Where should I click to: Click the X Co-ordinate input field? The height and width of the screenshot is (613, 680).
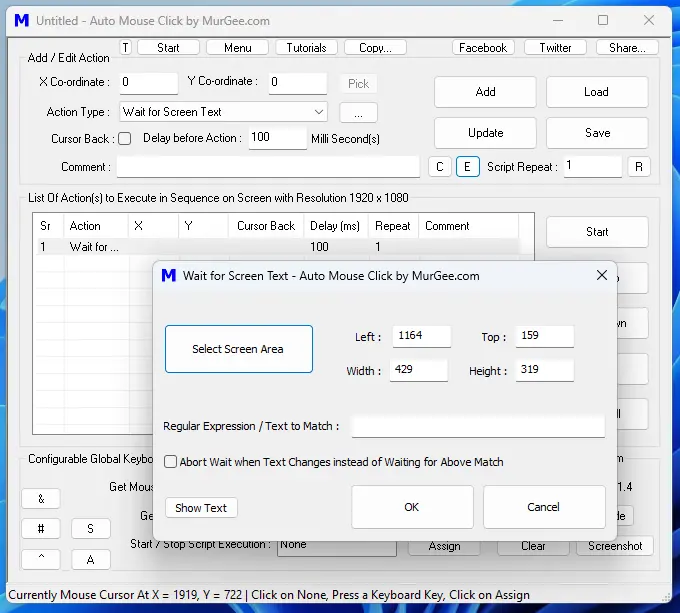pyautogui.click(x=148, y=83)
